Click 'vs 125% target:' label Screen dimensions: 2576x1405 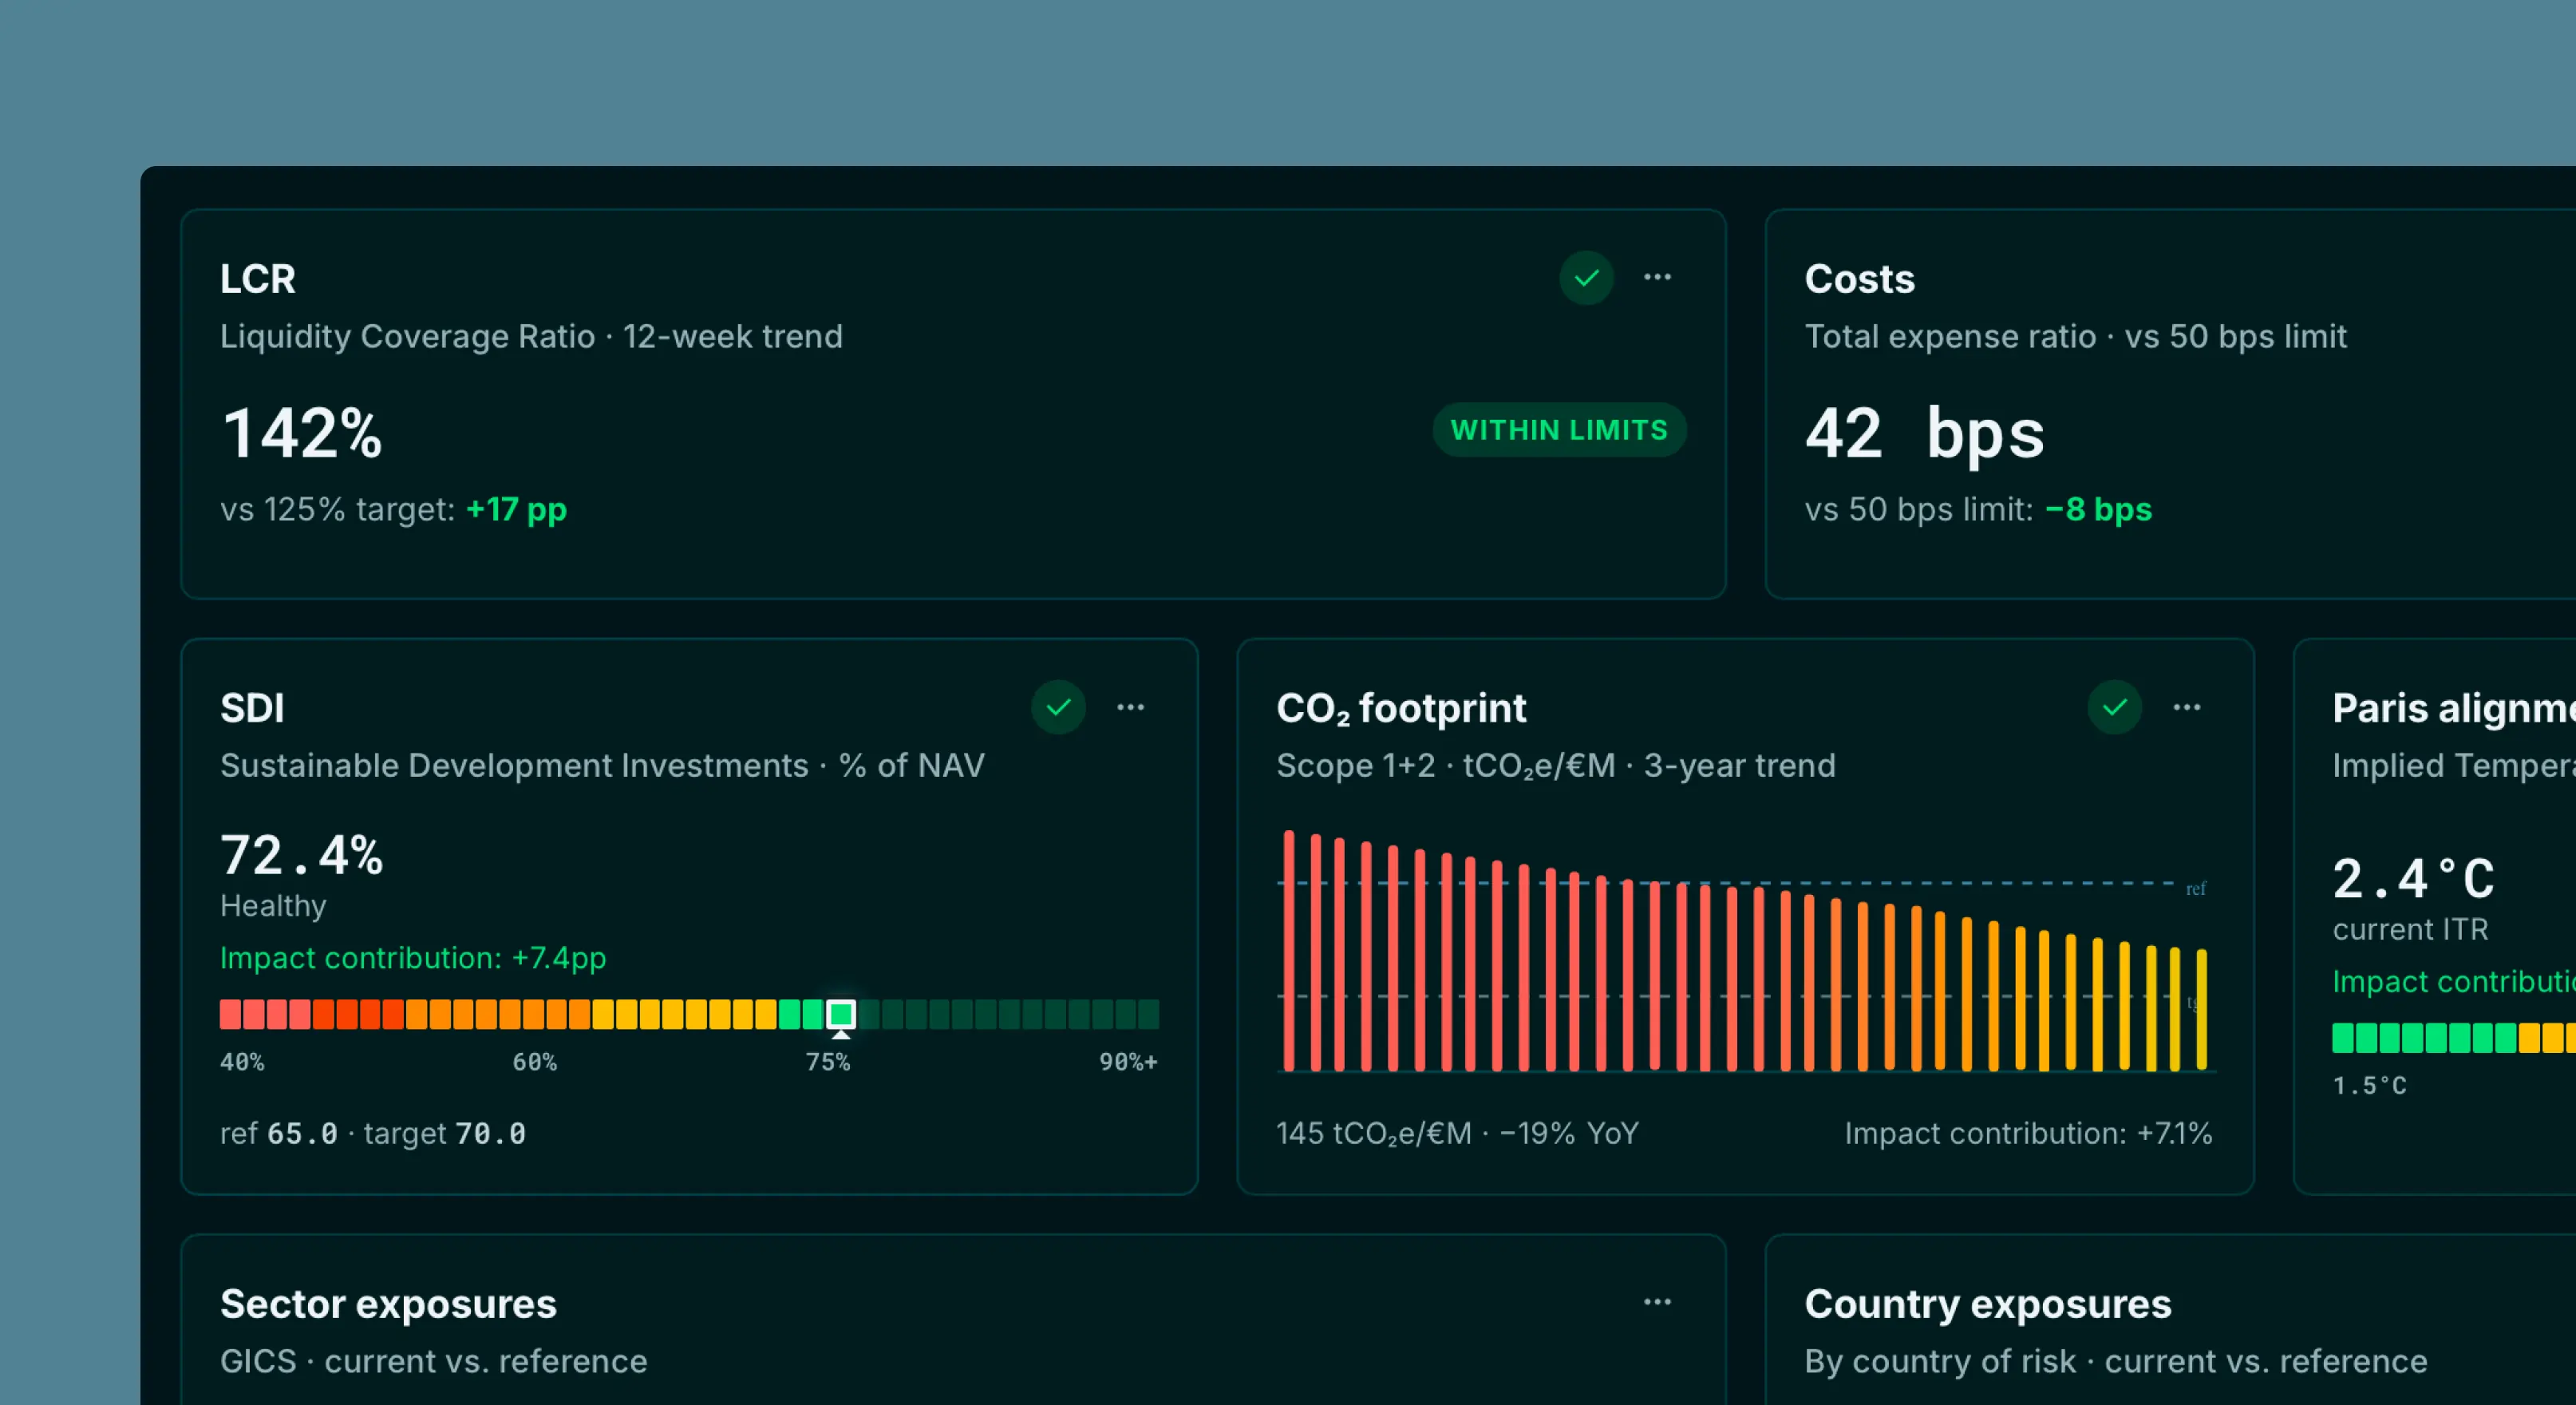pyautogui.click(x=338, y=509)
